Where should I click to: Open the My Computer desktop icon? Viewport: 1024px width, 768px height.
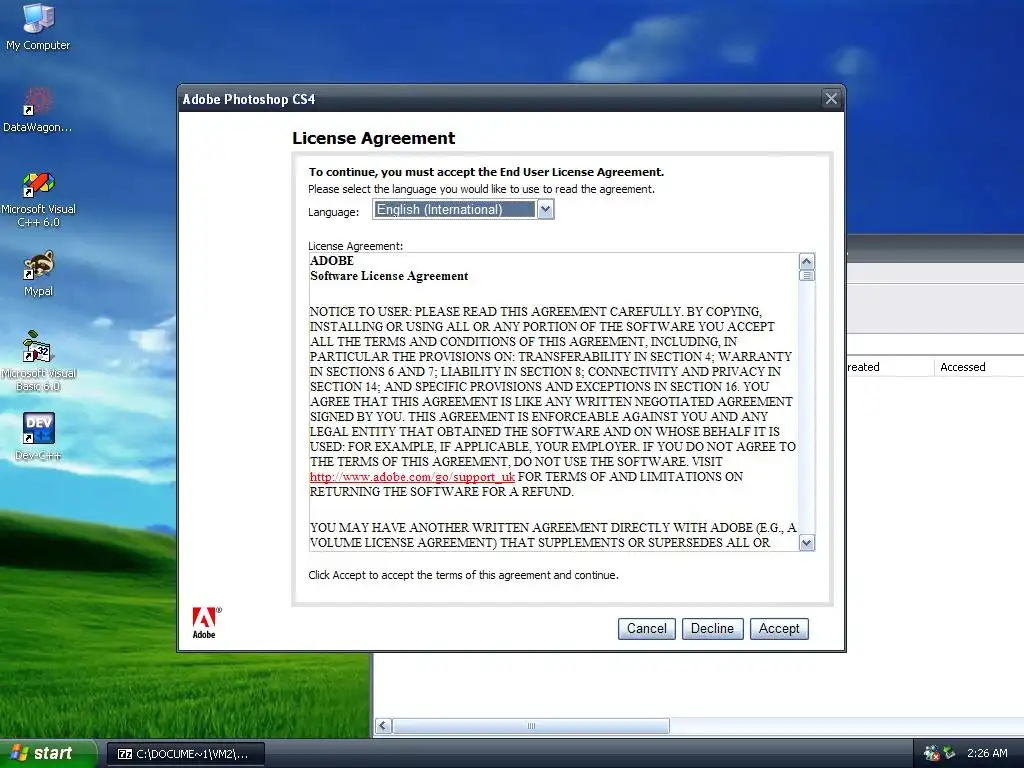coord(38,26)
